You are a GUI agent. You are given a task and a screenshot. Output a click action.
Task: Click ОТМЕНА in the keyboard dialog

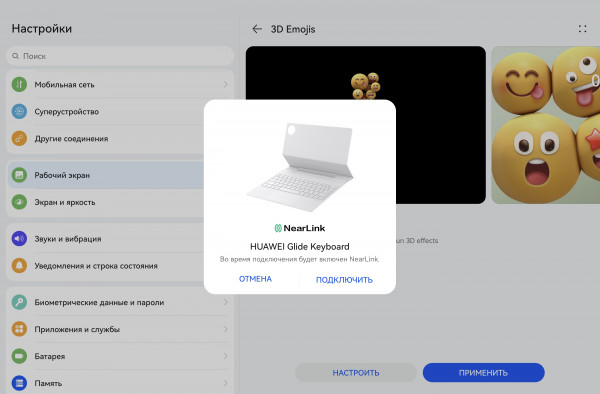click(x=255, y=279)
